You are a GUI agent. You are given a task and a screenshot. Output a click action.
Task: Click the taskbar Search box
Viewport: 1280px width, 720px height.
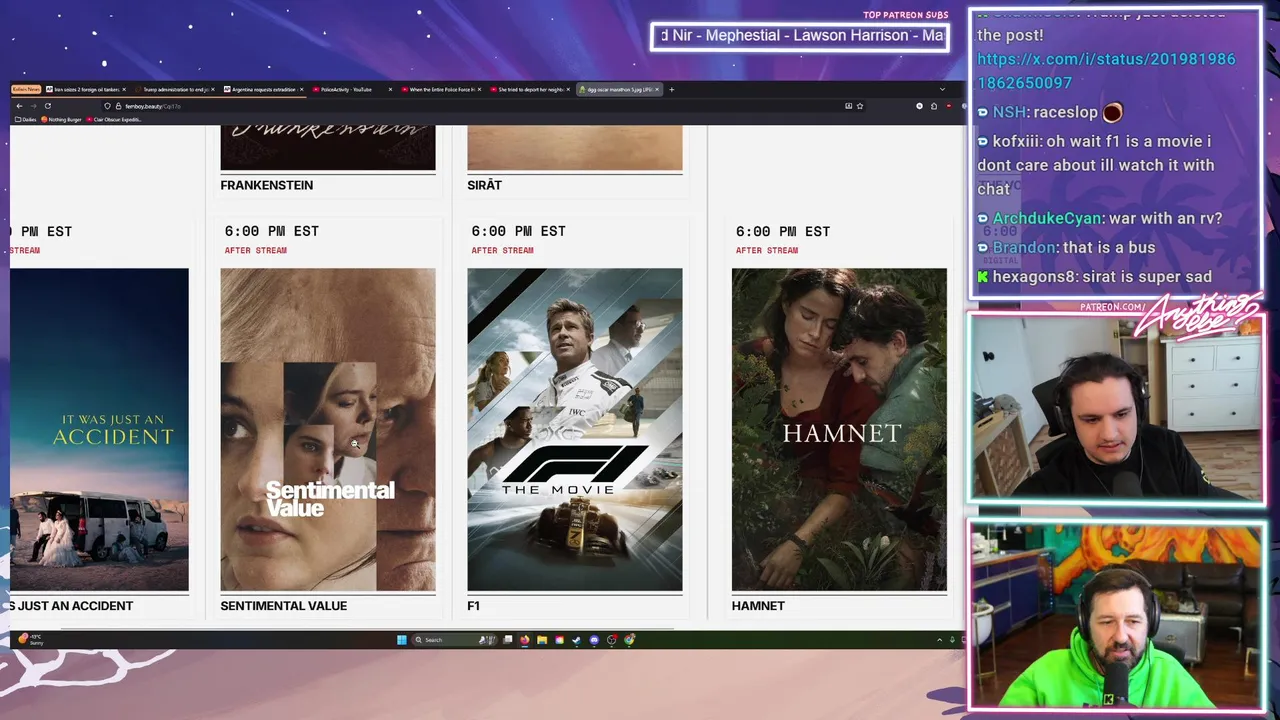coord(454,640)
